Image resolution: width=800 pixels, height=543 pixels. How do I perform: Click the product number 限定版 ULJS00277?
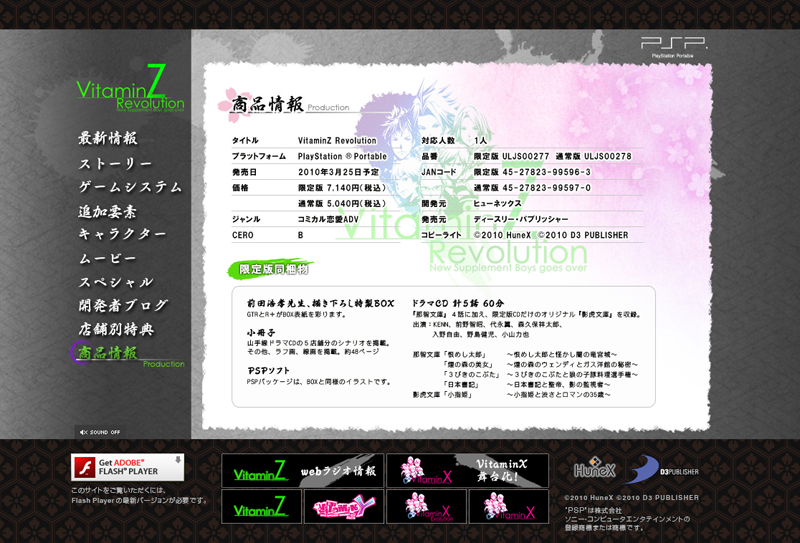coord(511,156)
